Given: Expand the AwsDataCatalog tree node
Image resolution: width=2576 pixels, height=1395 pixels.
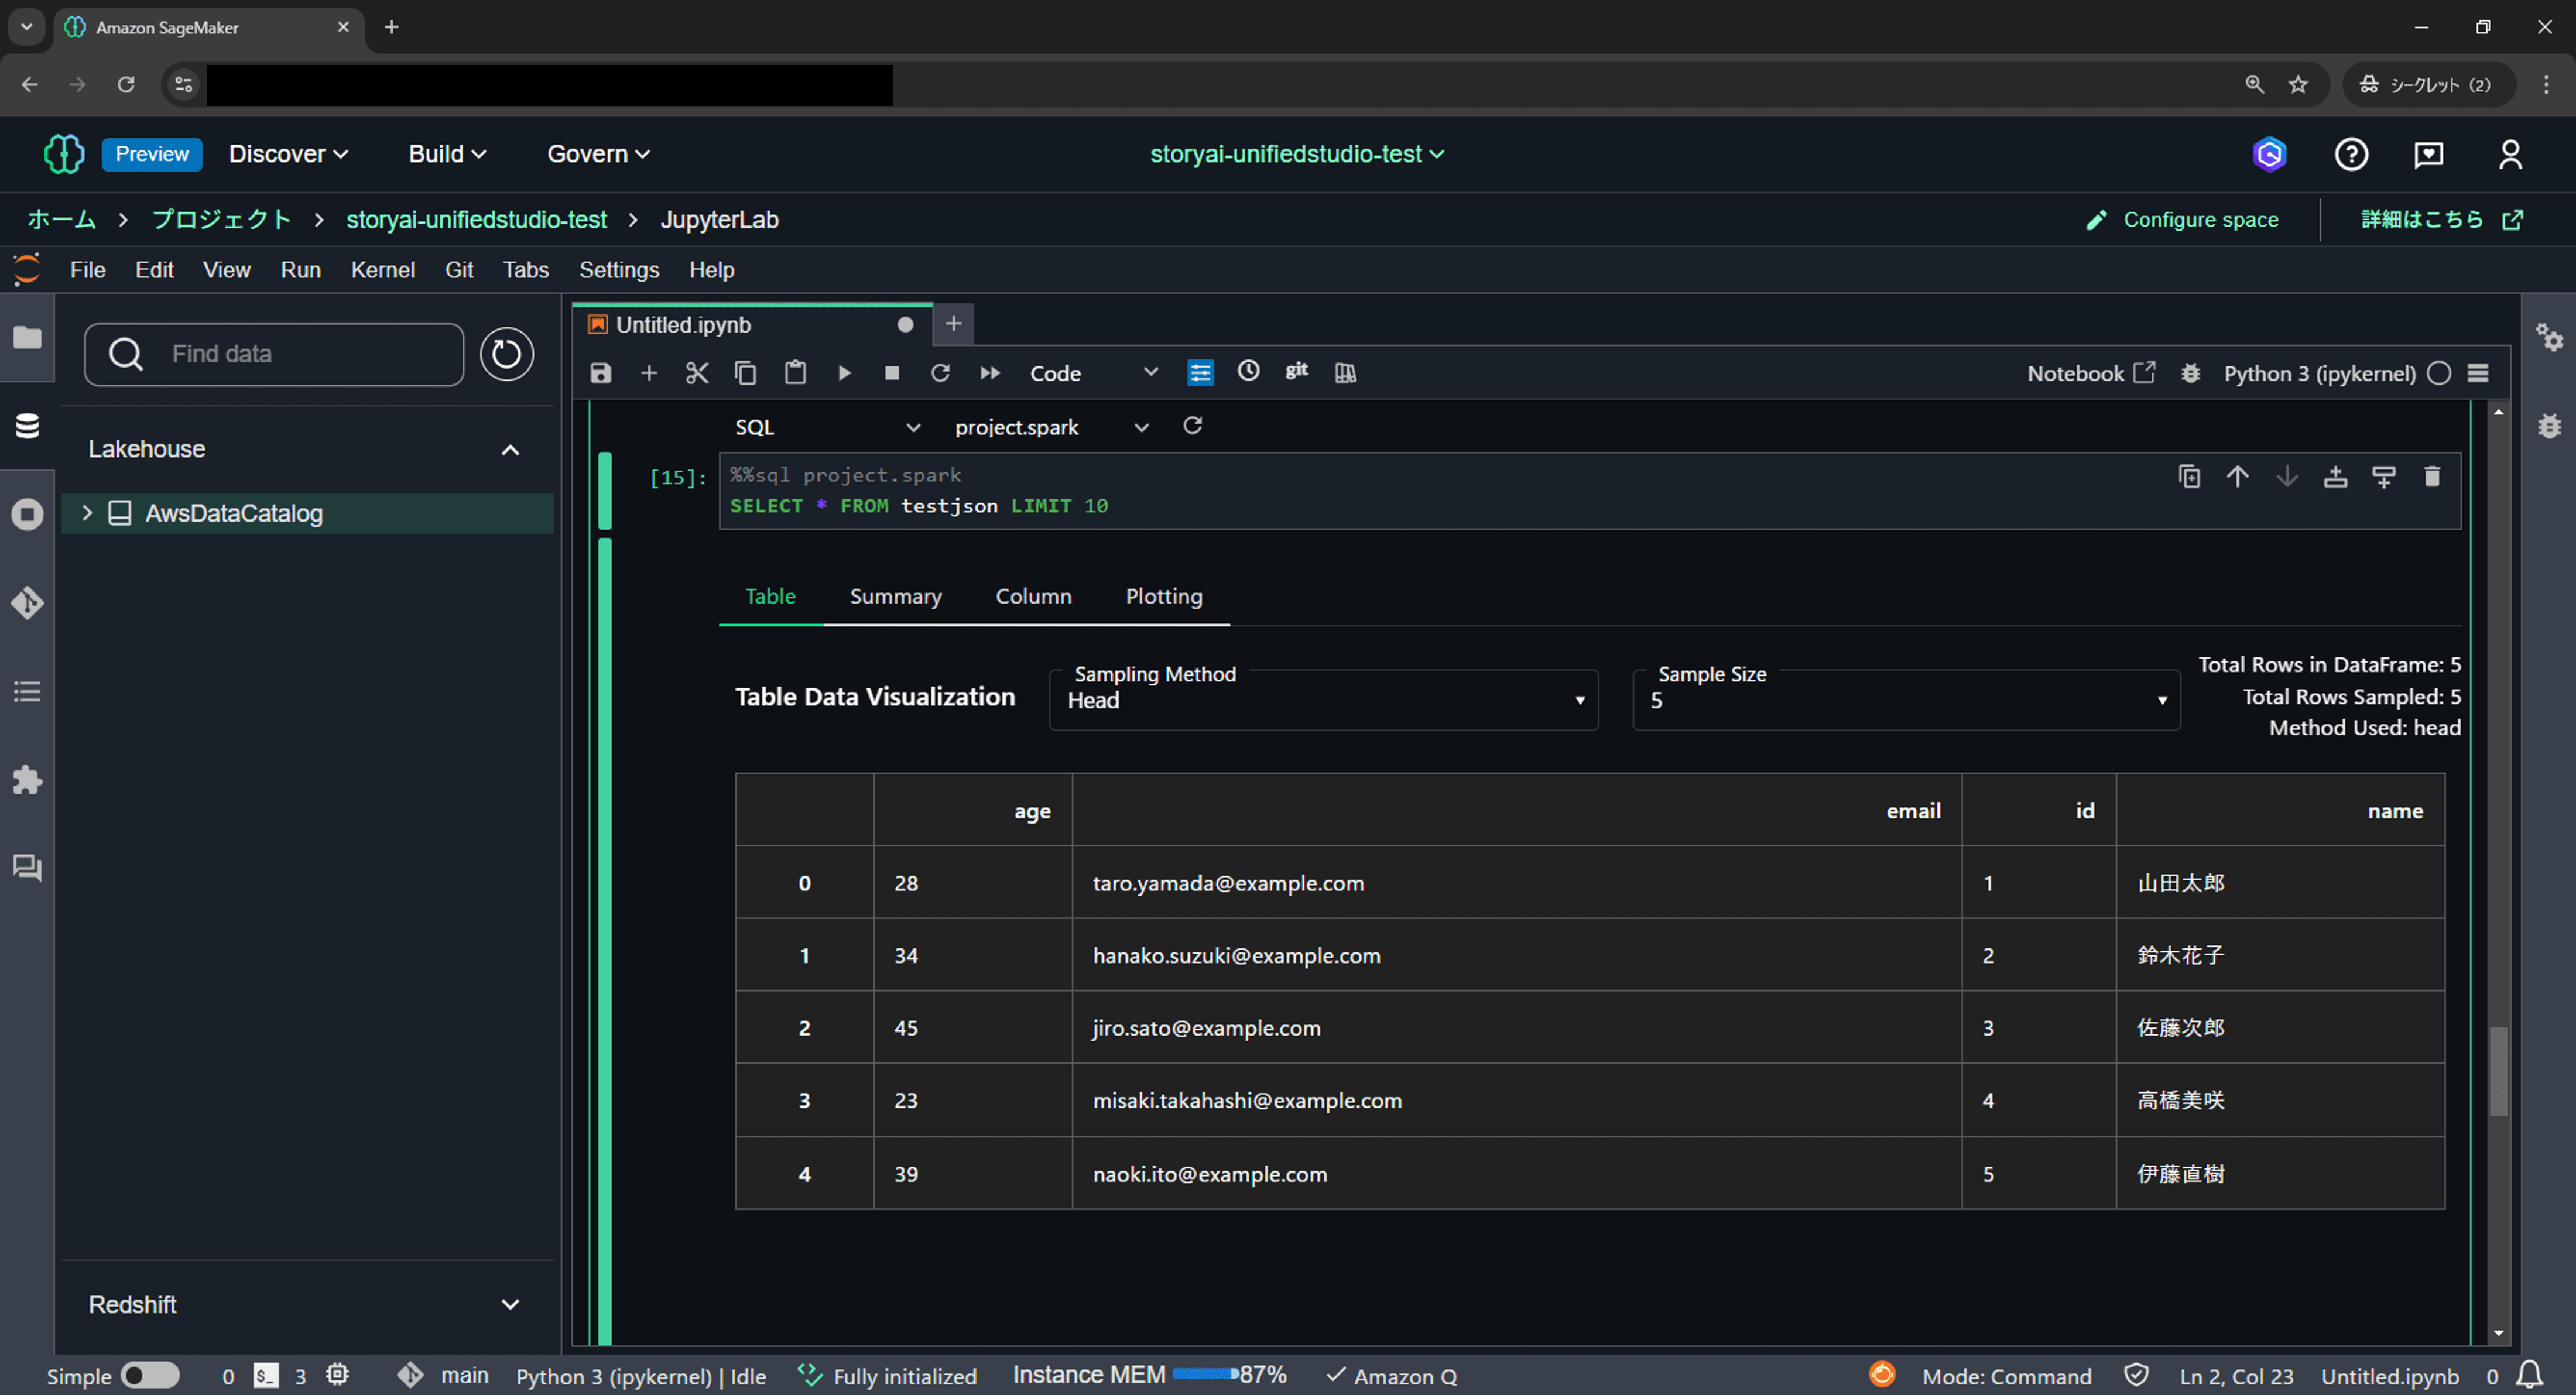Looking at the screenshot, I should click(x=87, y=513).
